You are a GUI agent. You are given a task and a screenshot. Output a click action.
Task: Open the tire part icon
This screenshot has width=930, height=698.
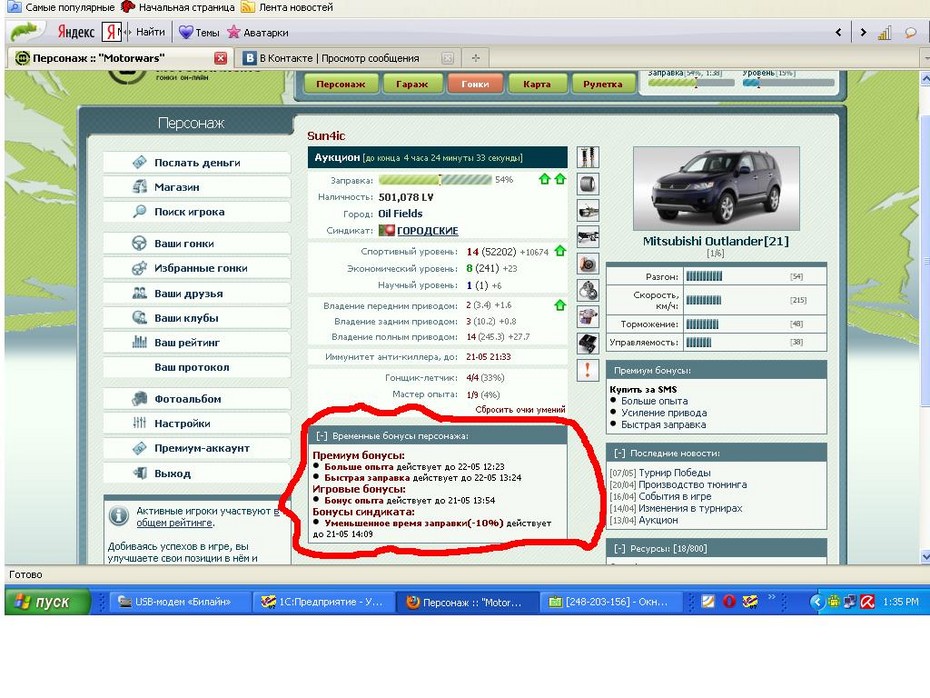coord(588,184)
